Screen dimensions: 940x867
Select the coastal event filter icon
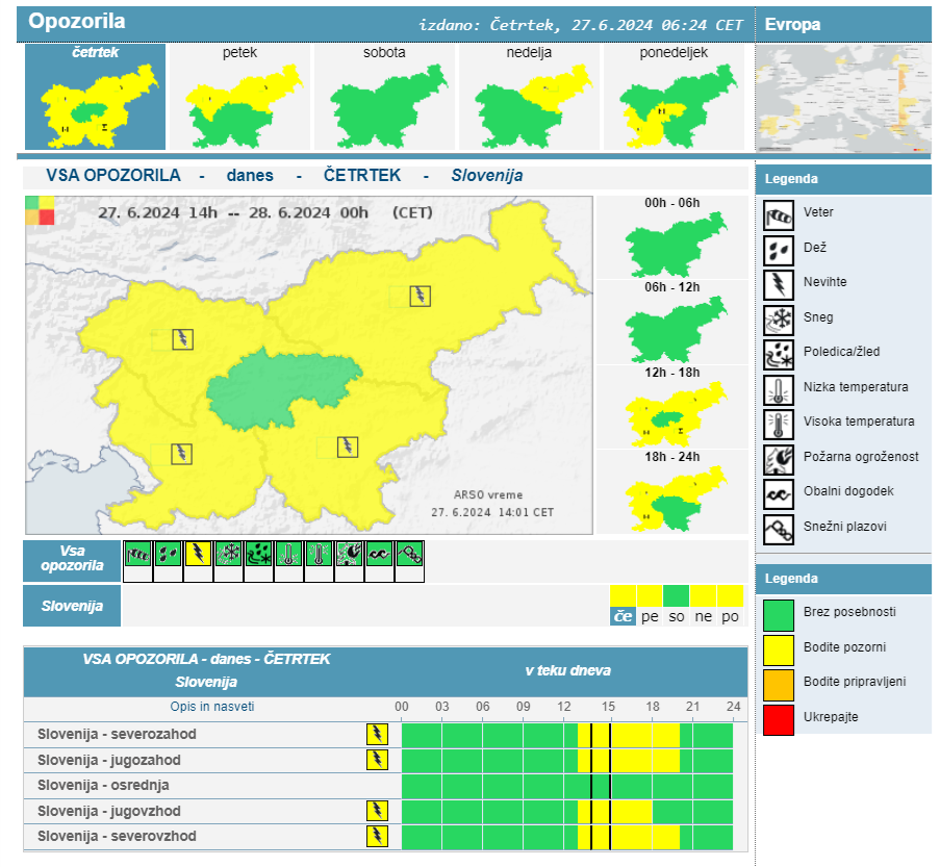coord(379,553)
